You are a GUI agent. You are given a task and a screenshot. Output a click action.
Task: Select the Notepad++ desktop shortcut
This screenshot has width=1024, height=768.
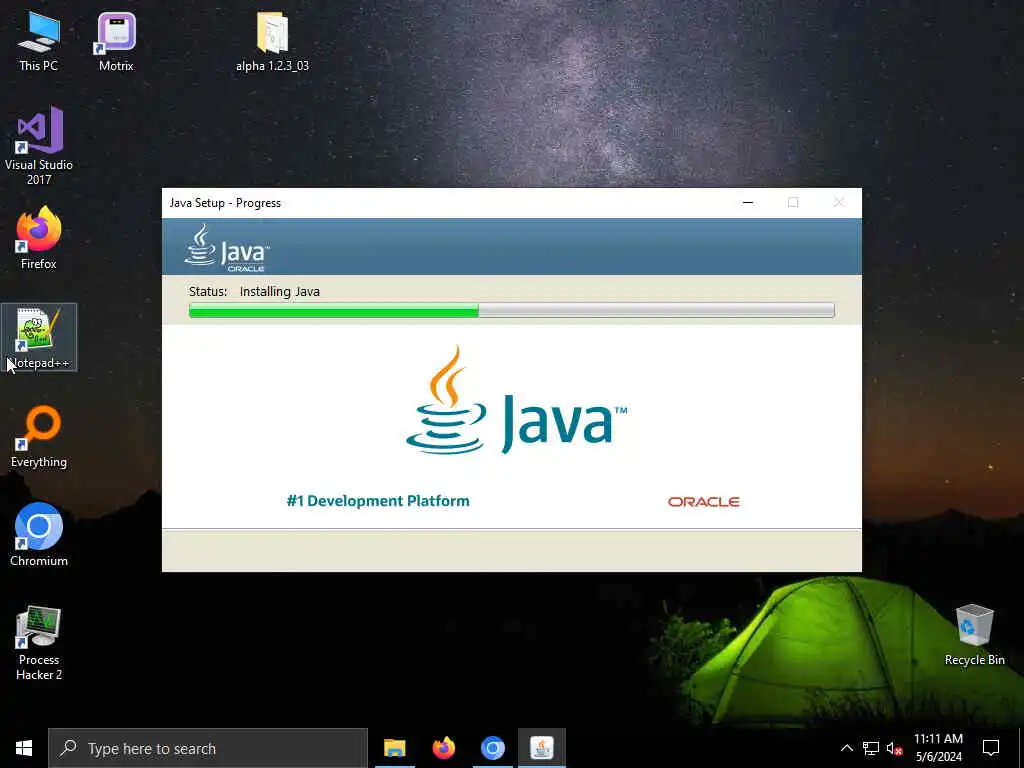[x=39, y=338]
